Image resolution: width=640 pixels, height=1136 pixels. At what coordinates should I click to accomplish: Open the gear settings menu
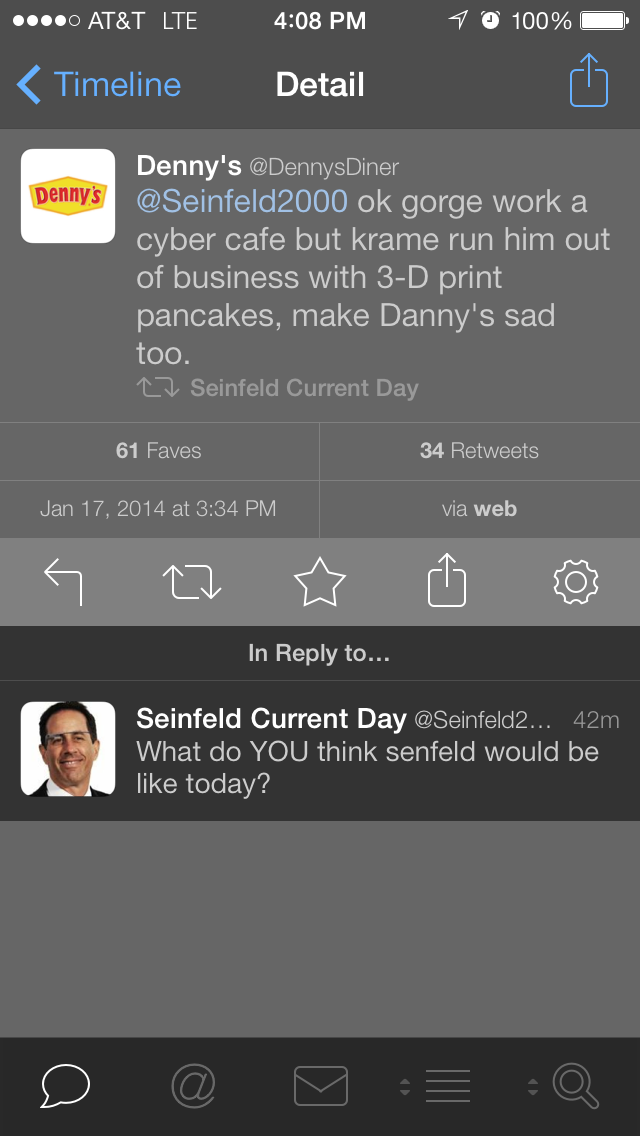click(x=575, y=582)
